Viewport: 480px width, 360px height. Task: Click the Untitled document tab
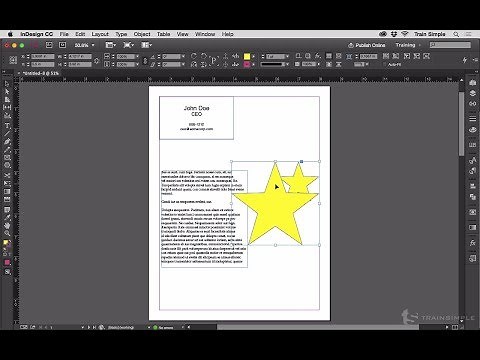pyautogui.click(x=41, y=73)
